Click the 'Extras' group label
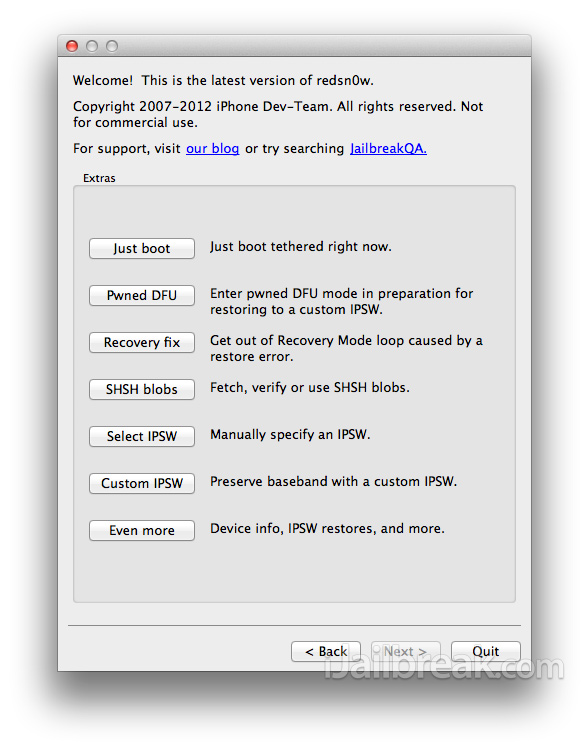This screenshot has height=750, width=587. coord(99,178)
